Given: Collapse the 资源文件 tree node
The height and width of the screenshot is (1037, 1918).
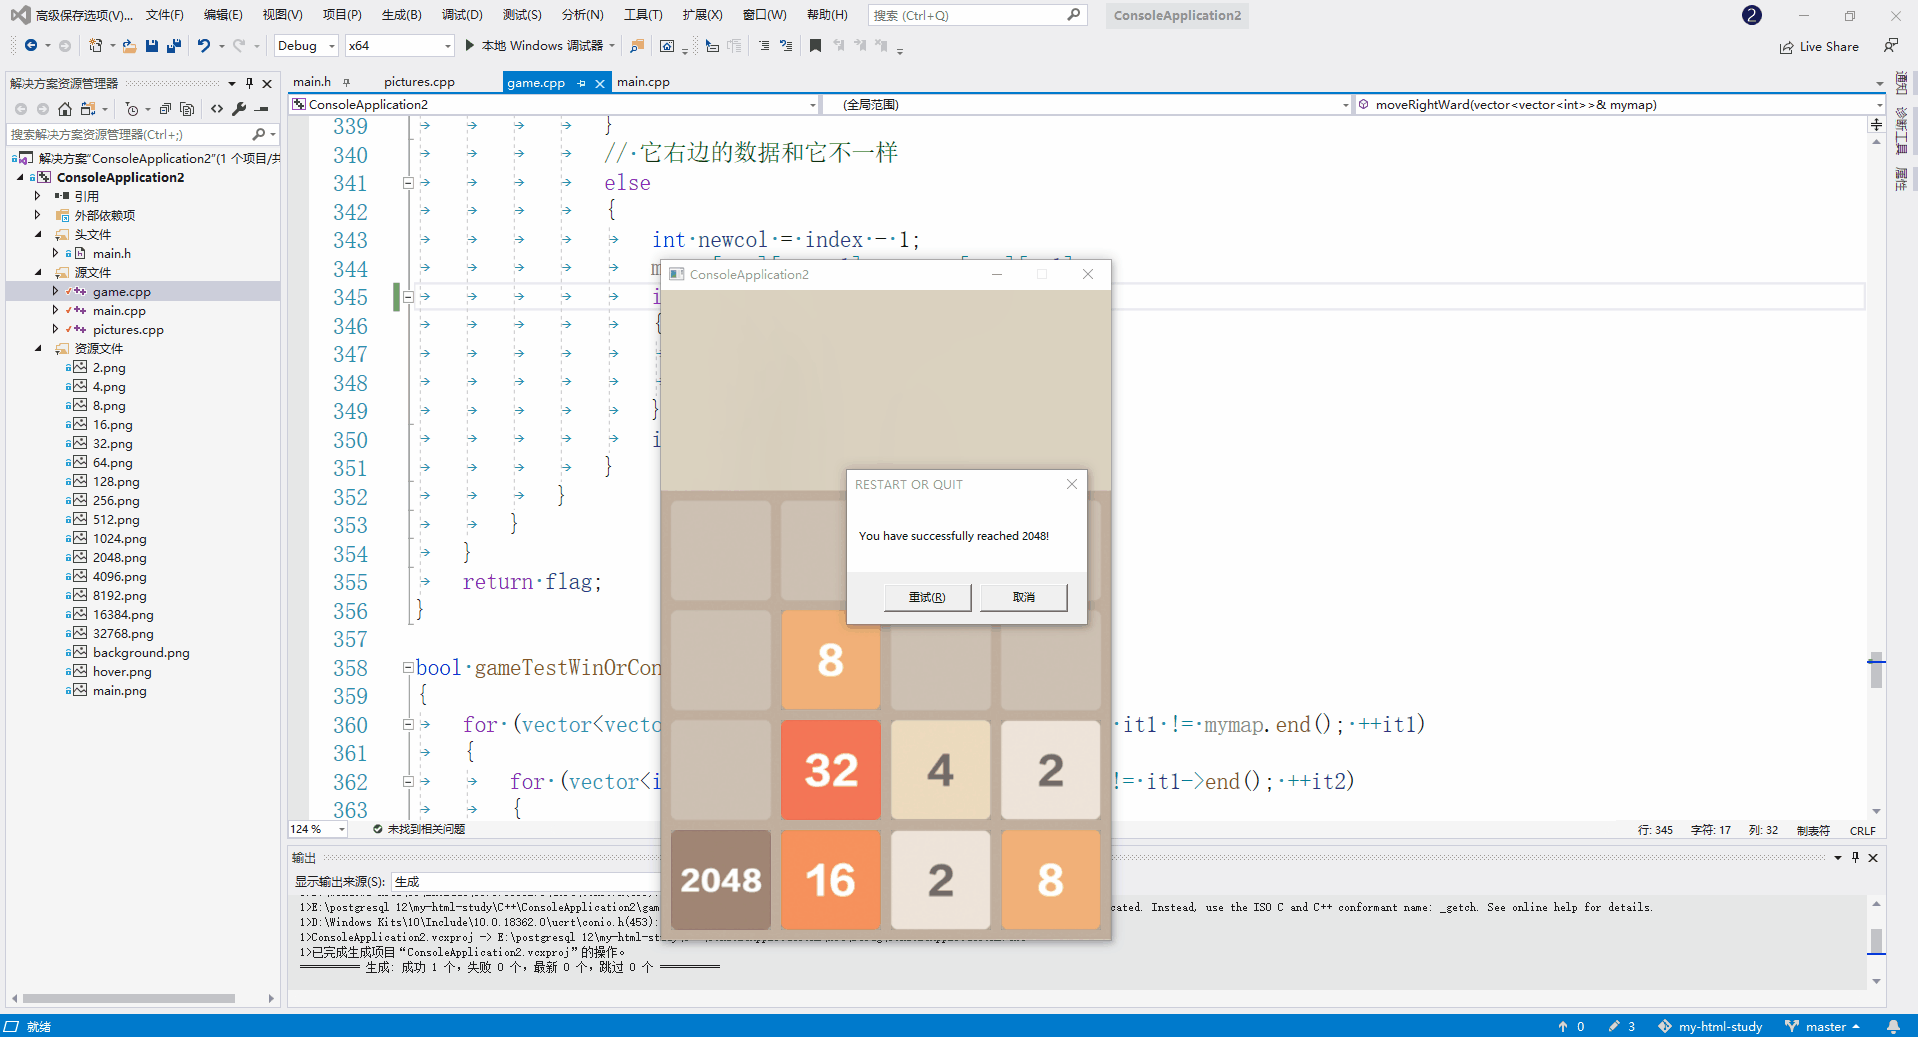Looking at the screenshot, I should point(39,348).
